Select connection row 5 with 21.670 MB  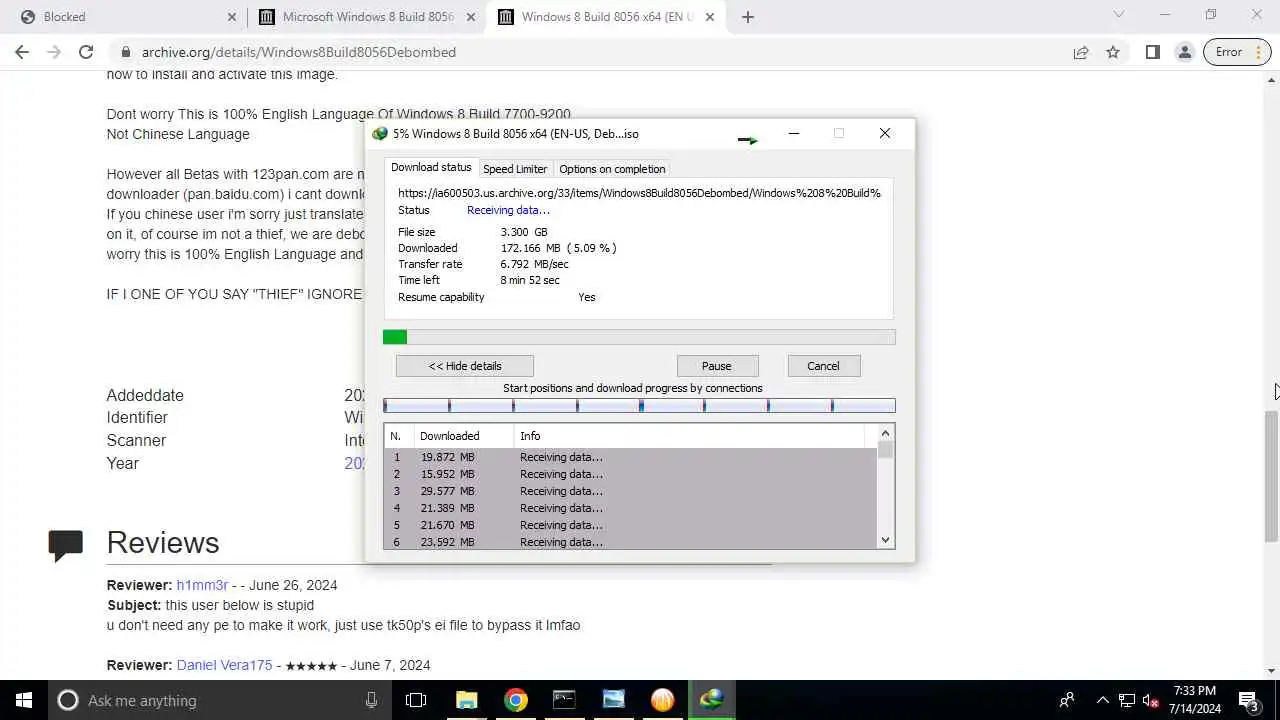(x=630, y=525)
